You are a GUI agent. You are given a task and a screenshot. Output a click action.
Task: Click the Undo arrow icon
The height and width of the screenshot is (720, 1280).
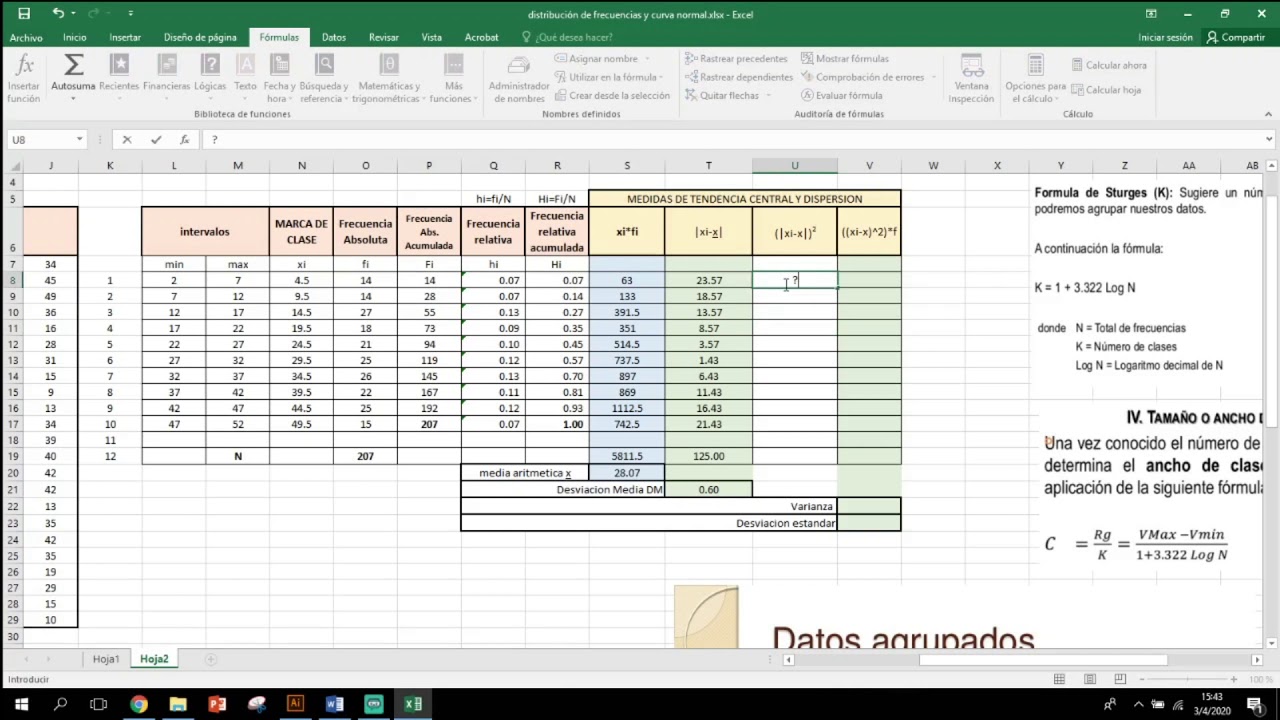[x=58, y=14]
